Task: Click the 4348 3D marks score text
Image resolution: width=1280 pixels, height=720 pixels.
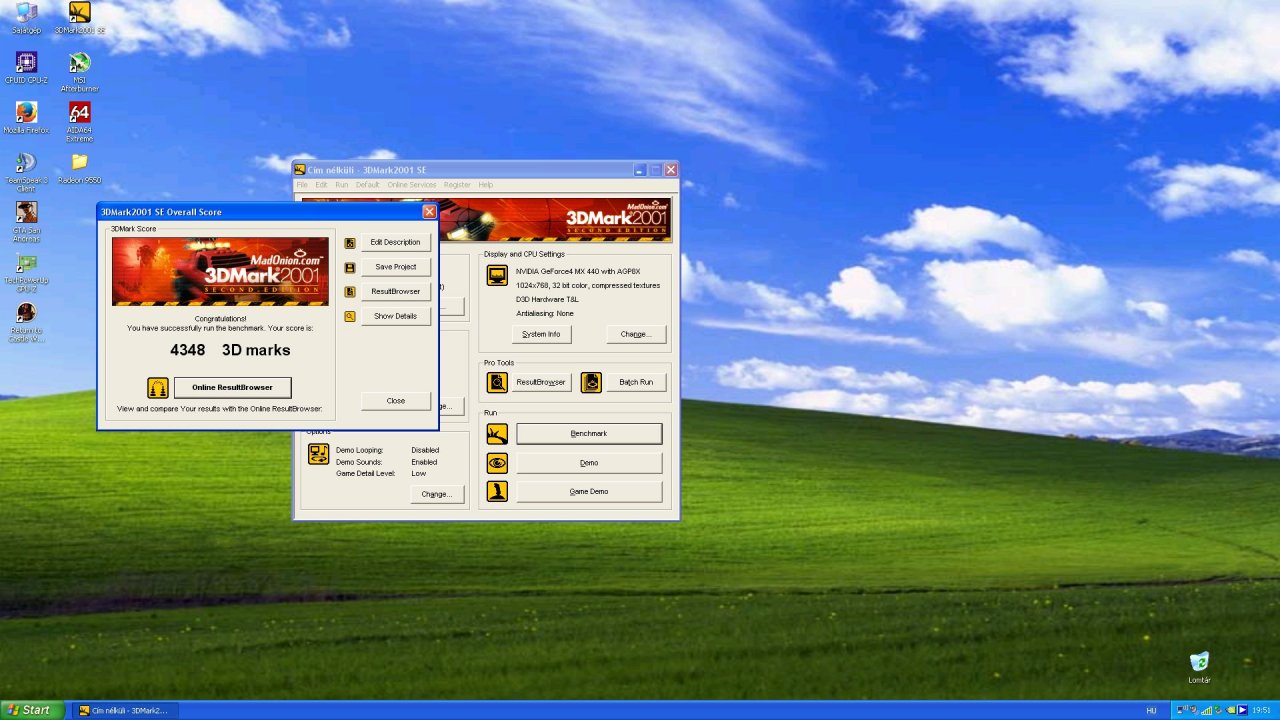Action: (x=230, y=350)
